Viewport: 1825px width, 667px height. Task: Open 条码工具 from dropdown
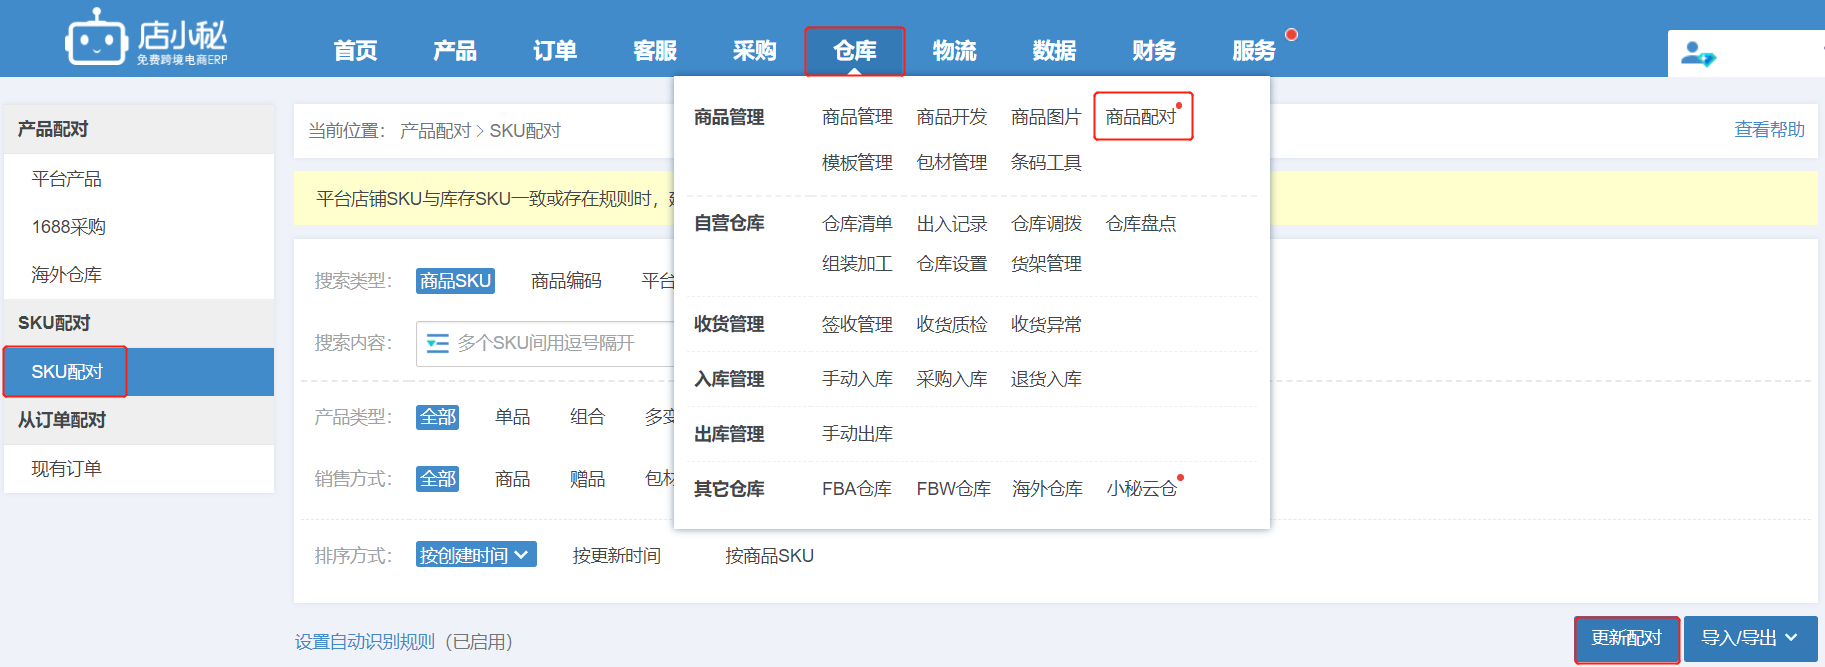tap(1046, 162)
